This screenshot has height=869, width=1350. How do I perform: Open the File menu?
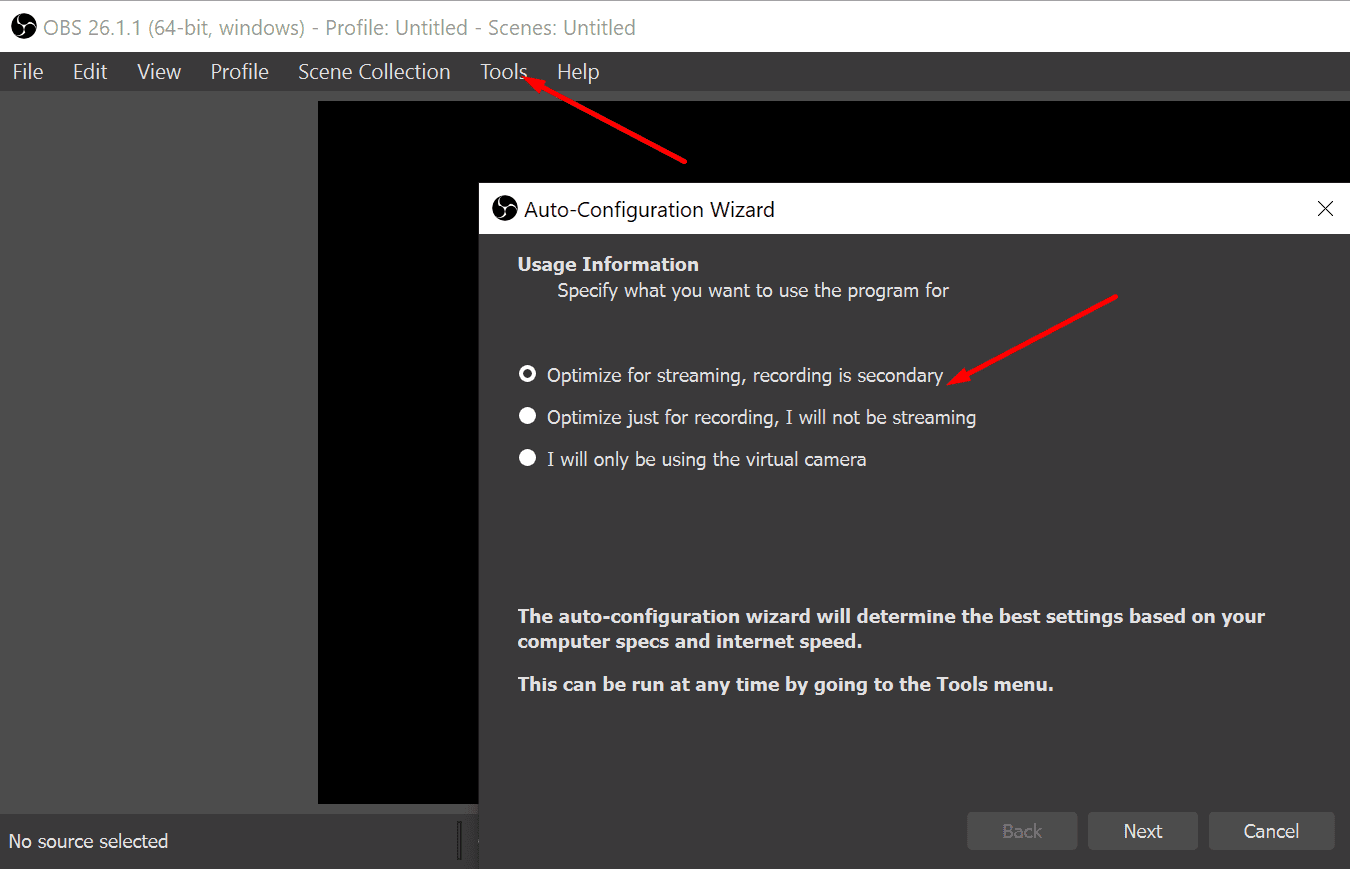click(28, 72)
